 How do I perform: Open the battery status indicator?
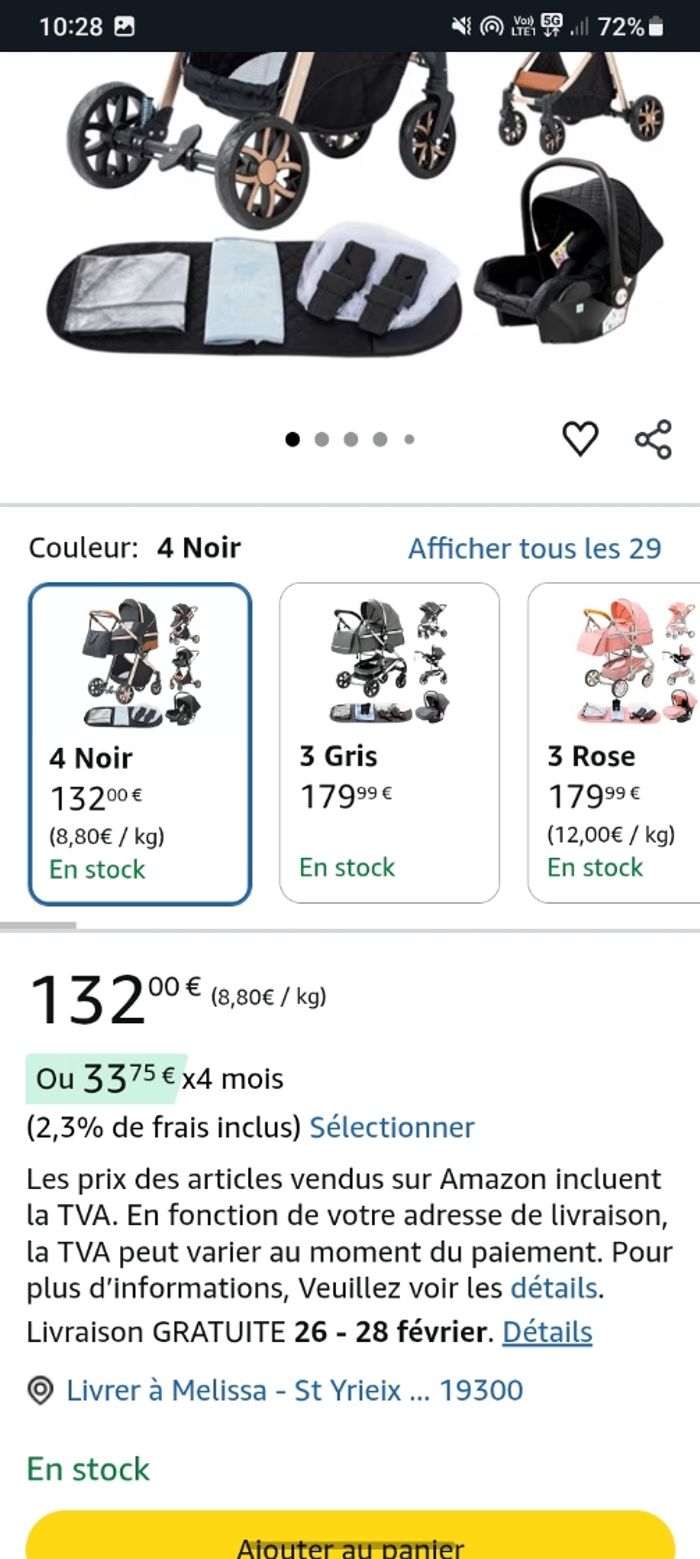(656, 27)
